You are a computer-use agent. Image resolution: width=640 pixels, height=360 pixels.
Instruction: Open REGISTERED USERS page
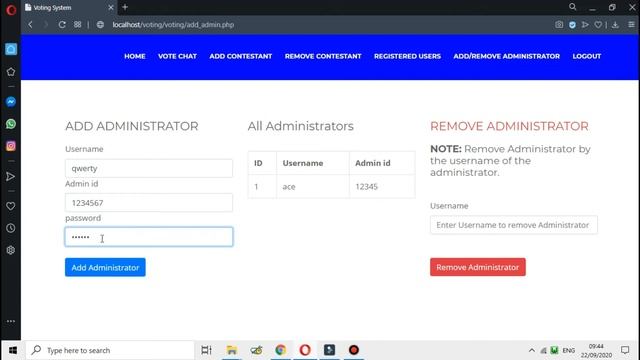coord(407,56)
